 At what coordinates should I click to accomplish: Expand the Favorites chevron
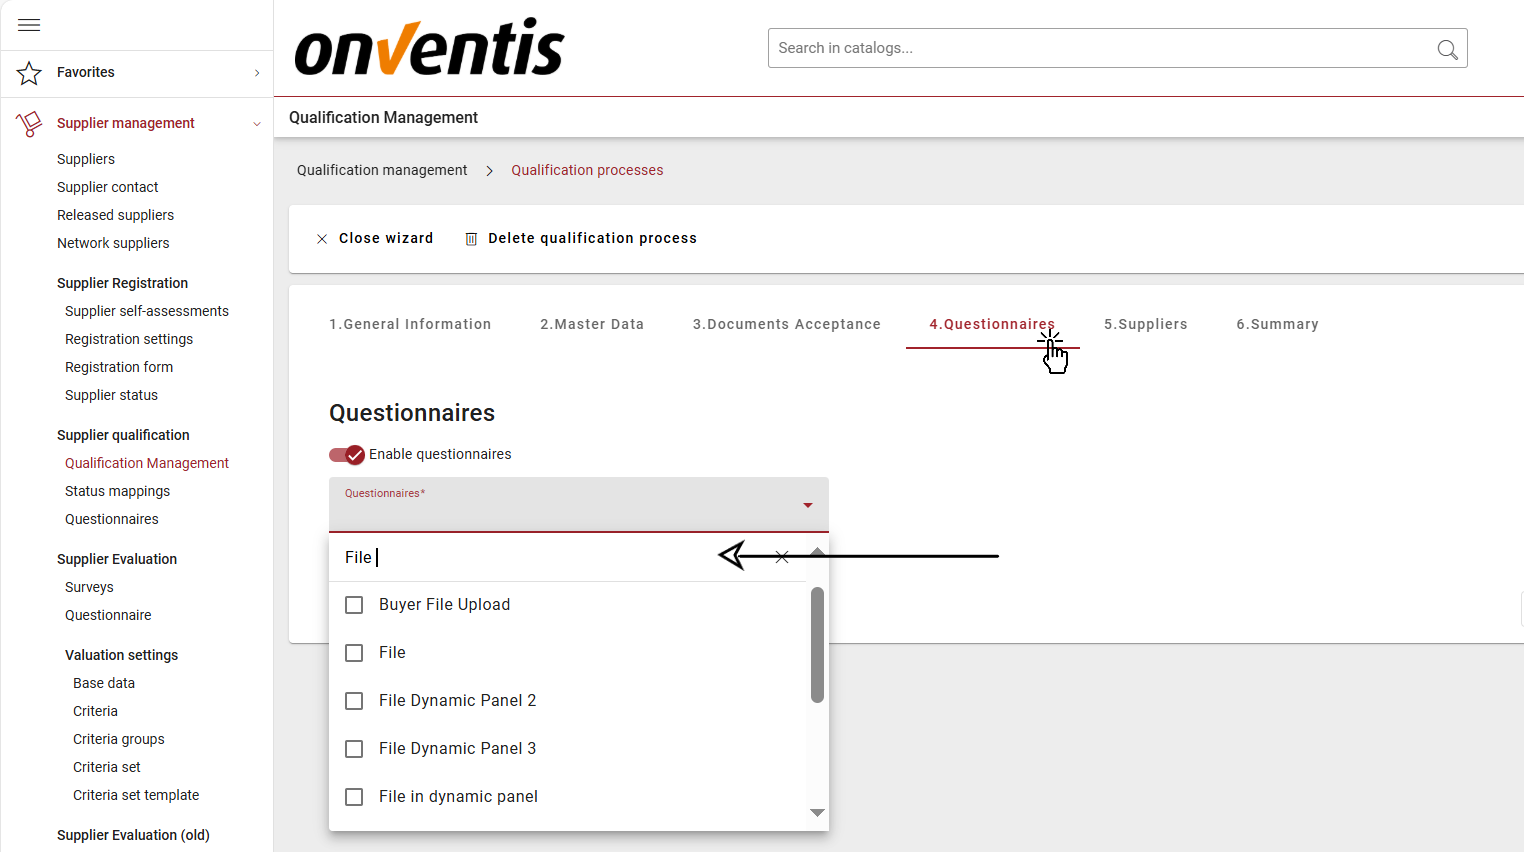coord(257,73)
